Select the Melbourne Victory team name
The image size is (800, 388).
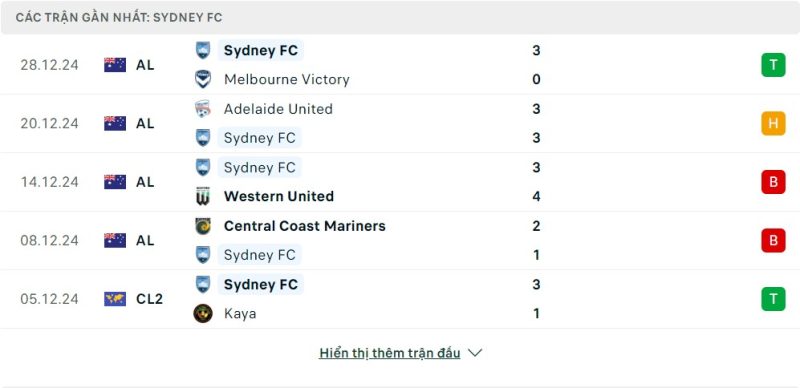pyautogui.click(x=287, y=80)
